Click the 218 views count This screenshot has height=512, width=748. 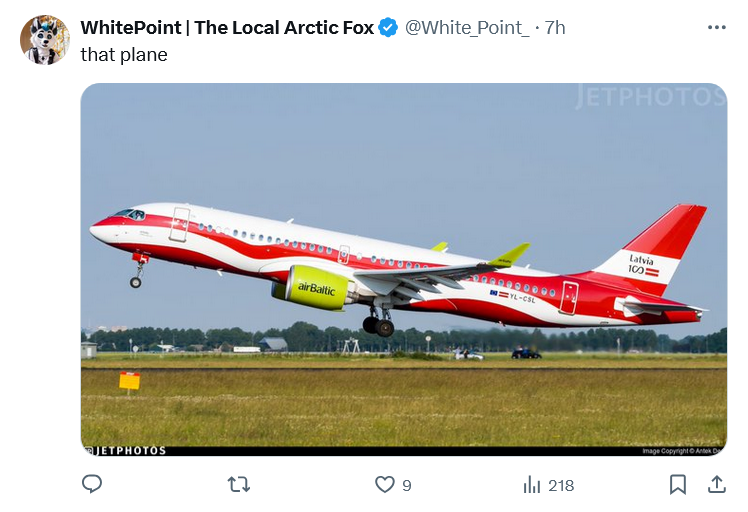561,485
